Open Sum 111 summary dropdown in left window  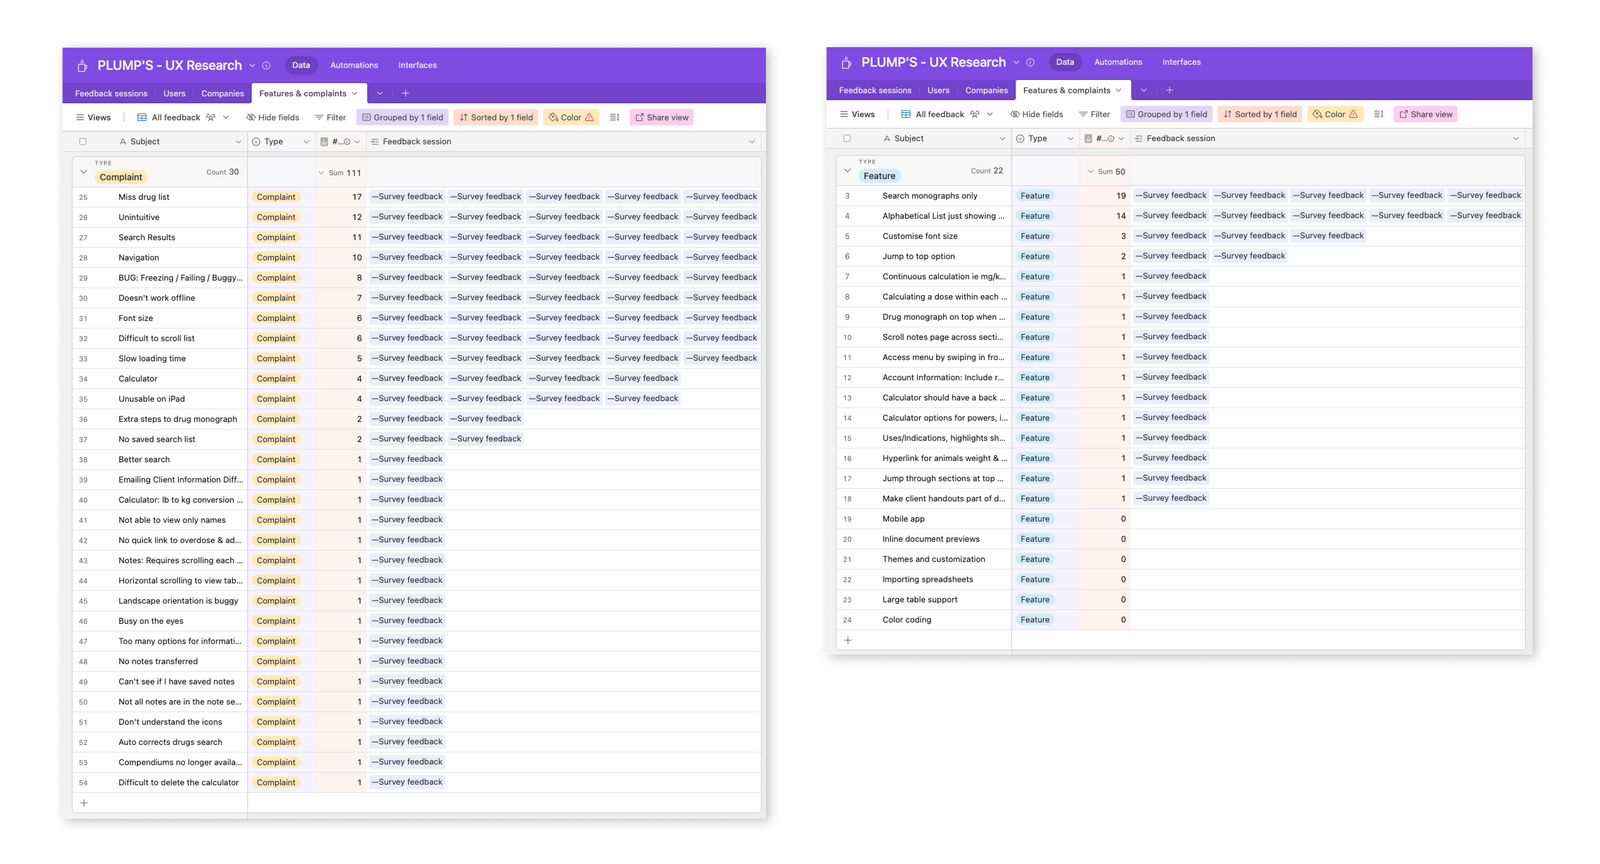tap(340, 173)
